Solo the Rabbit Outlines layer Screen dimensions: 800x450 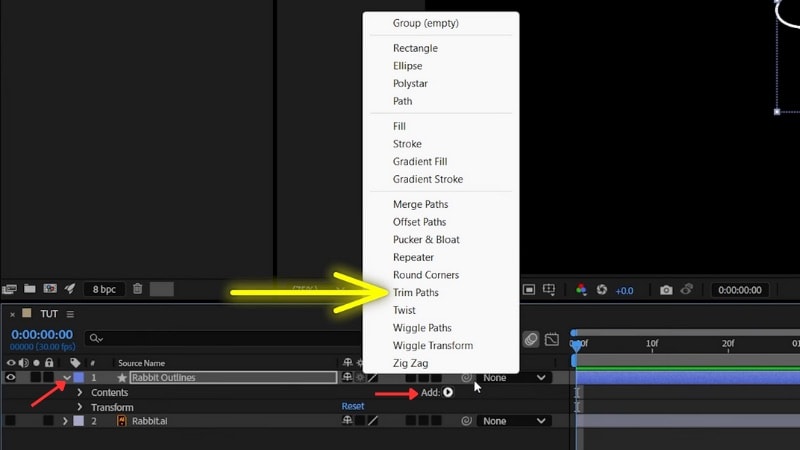[x=36, y=378]
